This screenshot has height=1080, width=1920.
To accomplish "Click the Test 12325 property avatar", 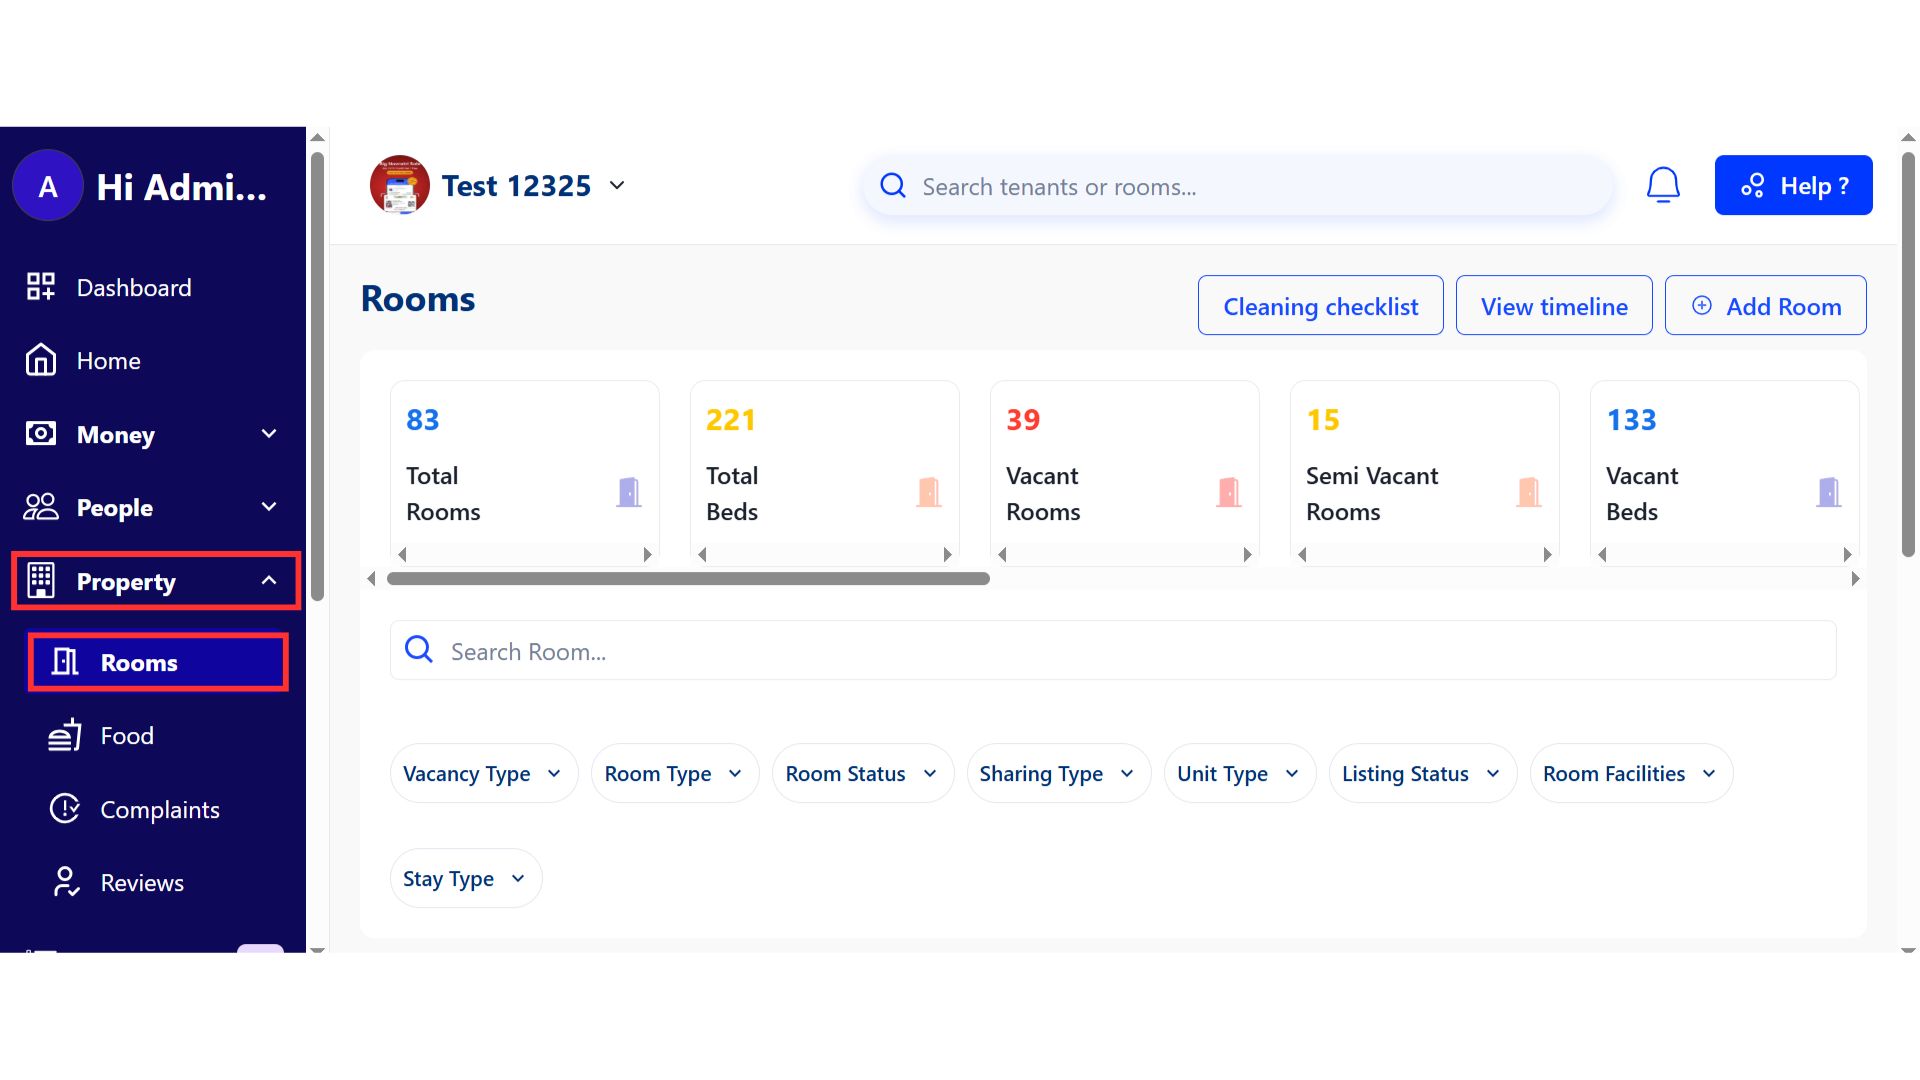I will [x=399, y=185].
